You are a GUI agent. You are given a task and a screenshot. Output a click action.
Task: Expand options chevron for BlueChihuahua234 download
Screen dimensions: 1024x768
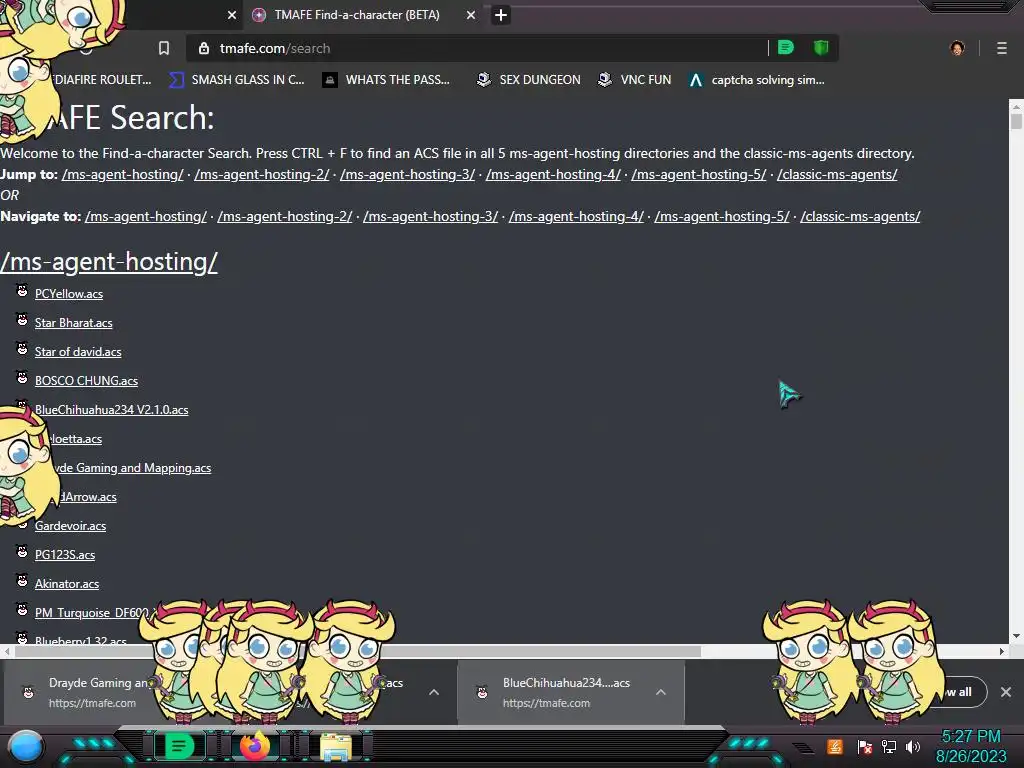coord(661,692)
